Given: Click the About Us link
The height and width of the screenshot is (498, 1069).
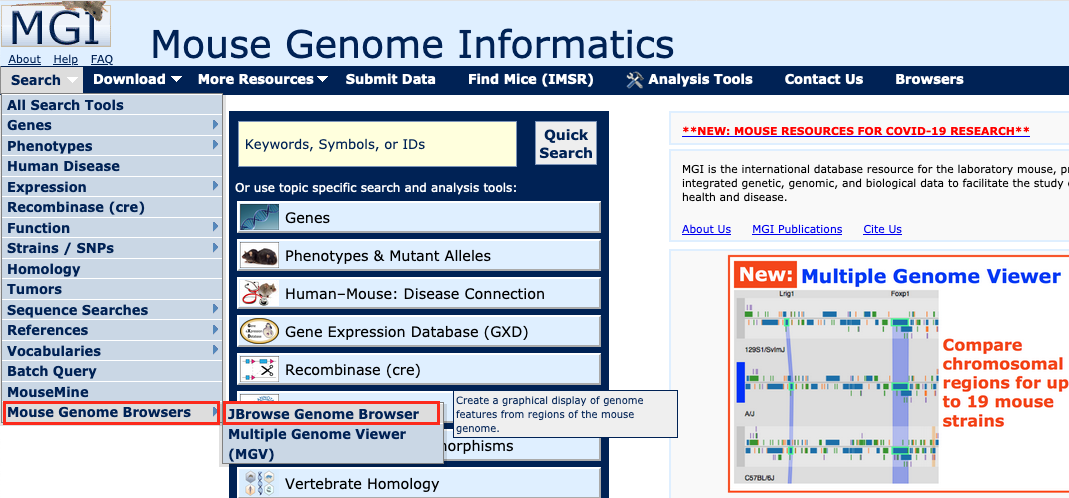Looking at the screenshot, I should tap(706, 229).
